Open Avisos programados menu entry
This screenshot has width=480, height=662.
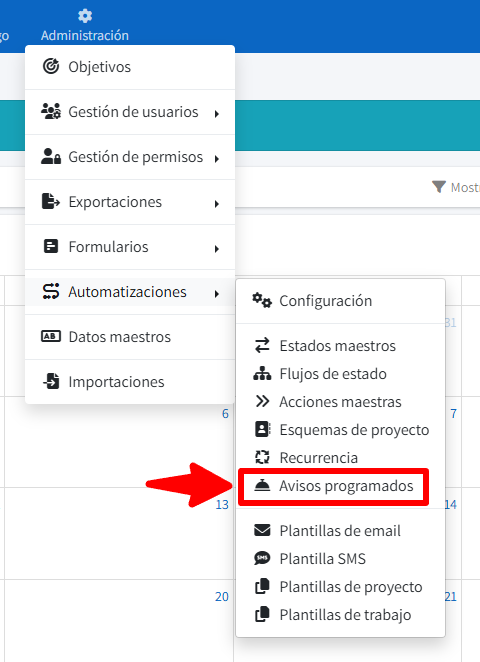tap(334, 486)
